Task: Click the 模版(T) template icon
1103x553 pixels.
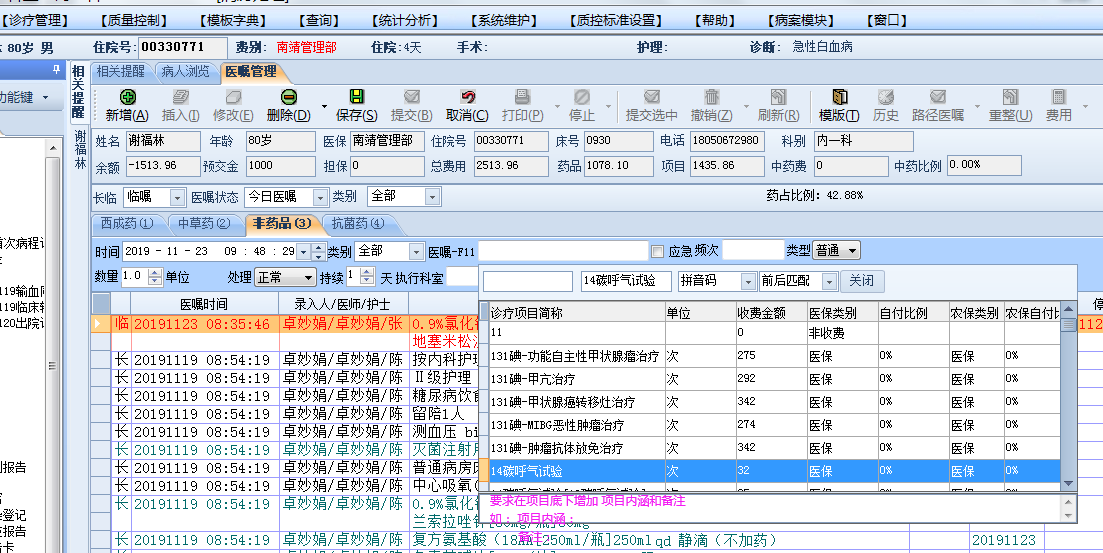Action: pos(839,97)
